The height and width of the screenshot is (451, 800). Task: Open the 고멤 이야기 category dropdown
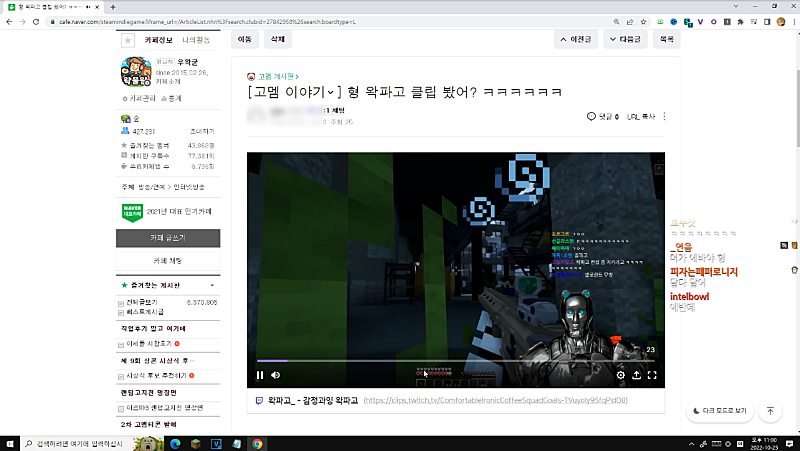(x=294, y=92)
